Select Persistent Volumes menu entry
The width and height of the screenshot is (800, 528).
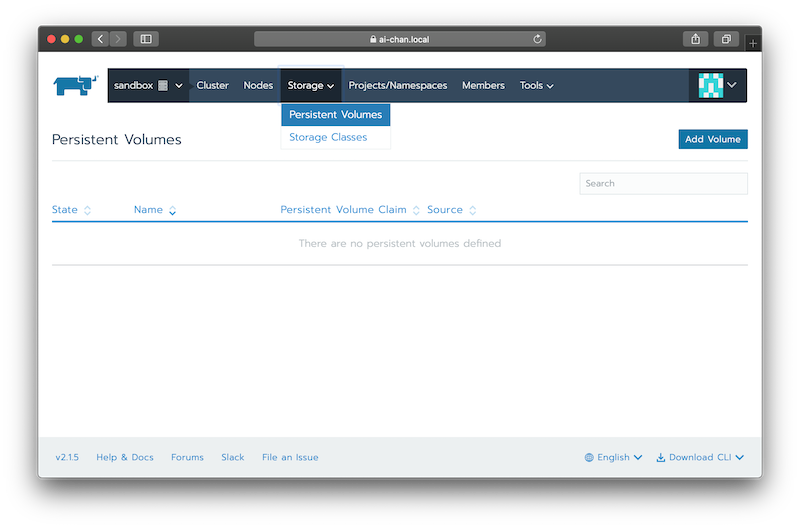[x=335, y=114]
